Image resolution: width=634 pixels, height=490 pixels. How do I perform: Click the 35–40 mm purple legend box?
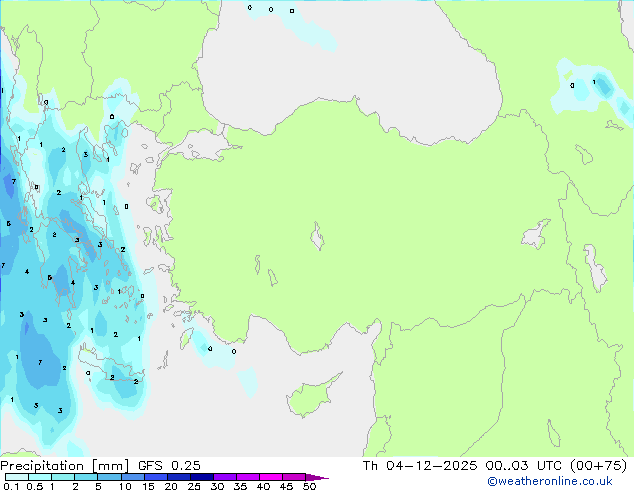(x=248, y=477)
